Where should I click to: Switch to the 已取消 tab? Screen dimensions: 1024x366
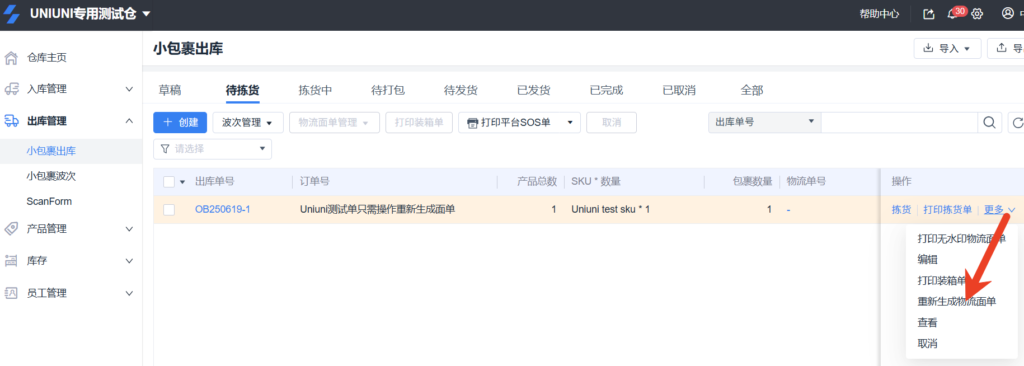(679, 90)
